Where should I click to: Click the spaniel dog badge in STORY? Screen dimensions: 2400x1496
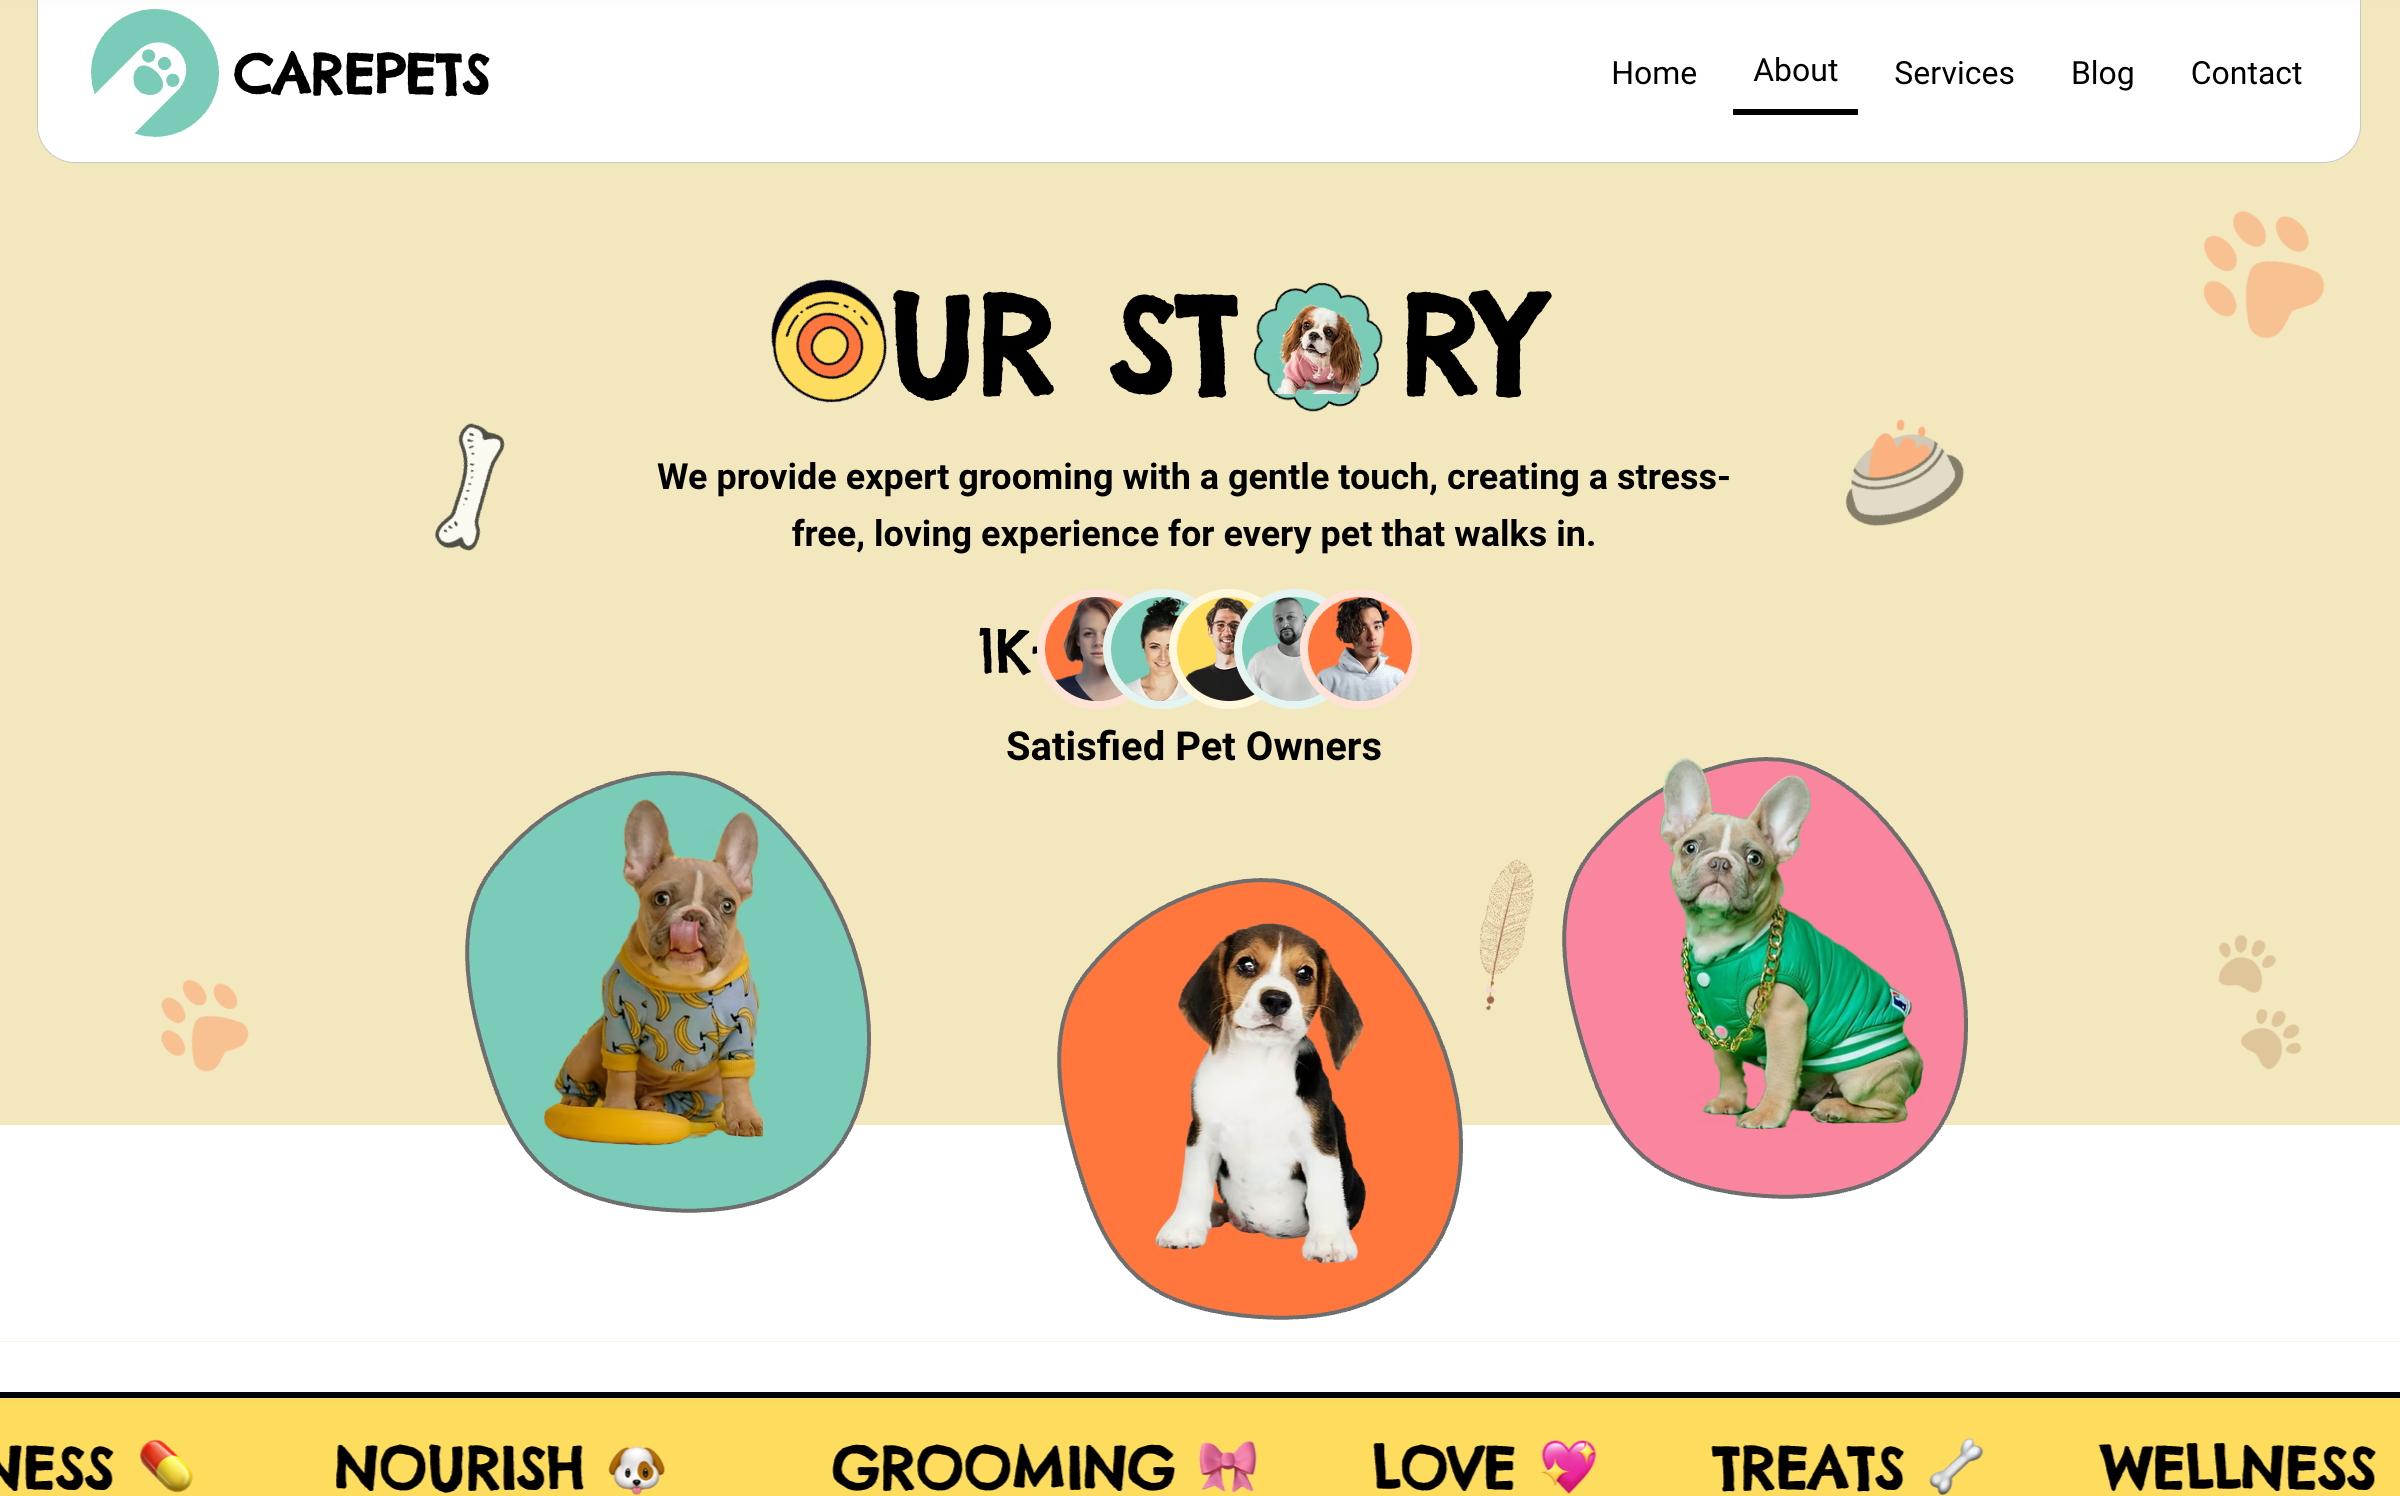tap(1318, 346)
